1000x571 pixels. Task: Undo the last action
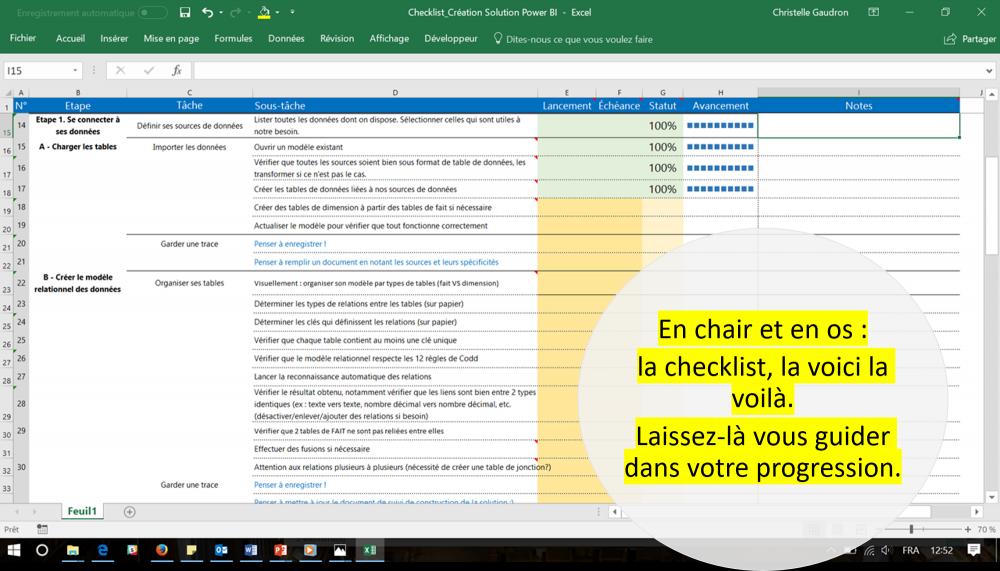[207, 12]
